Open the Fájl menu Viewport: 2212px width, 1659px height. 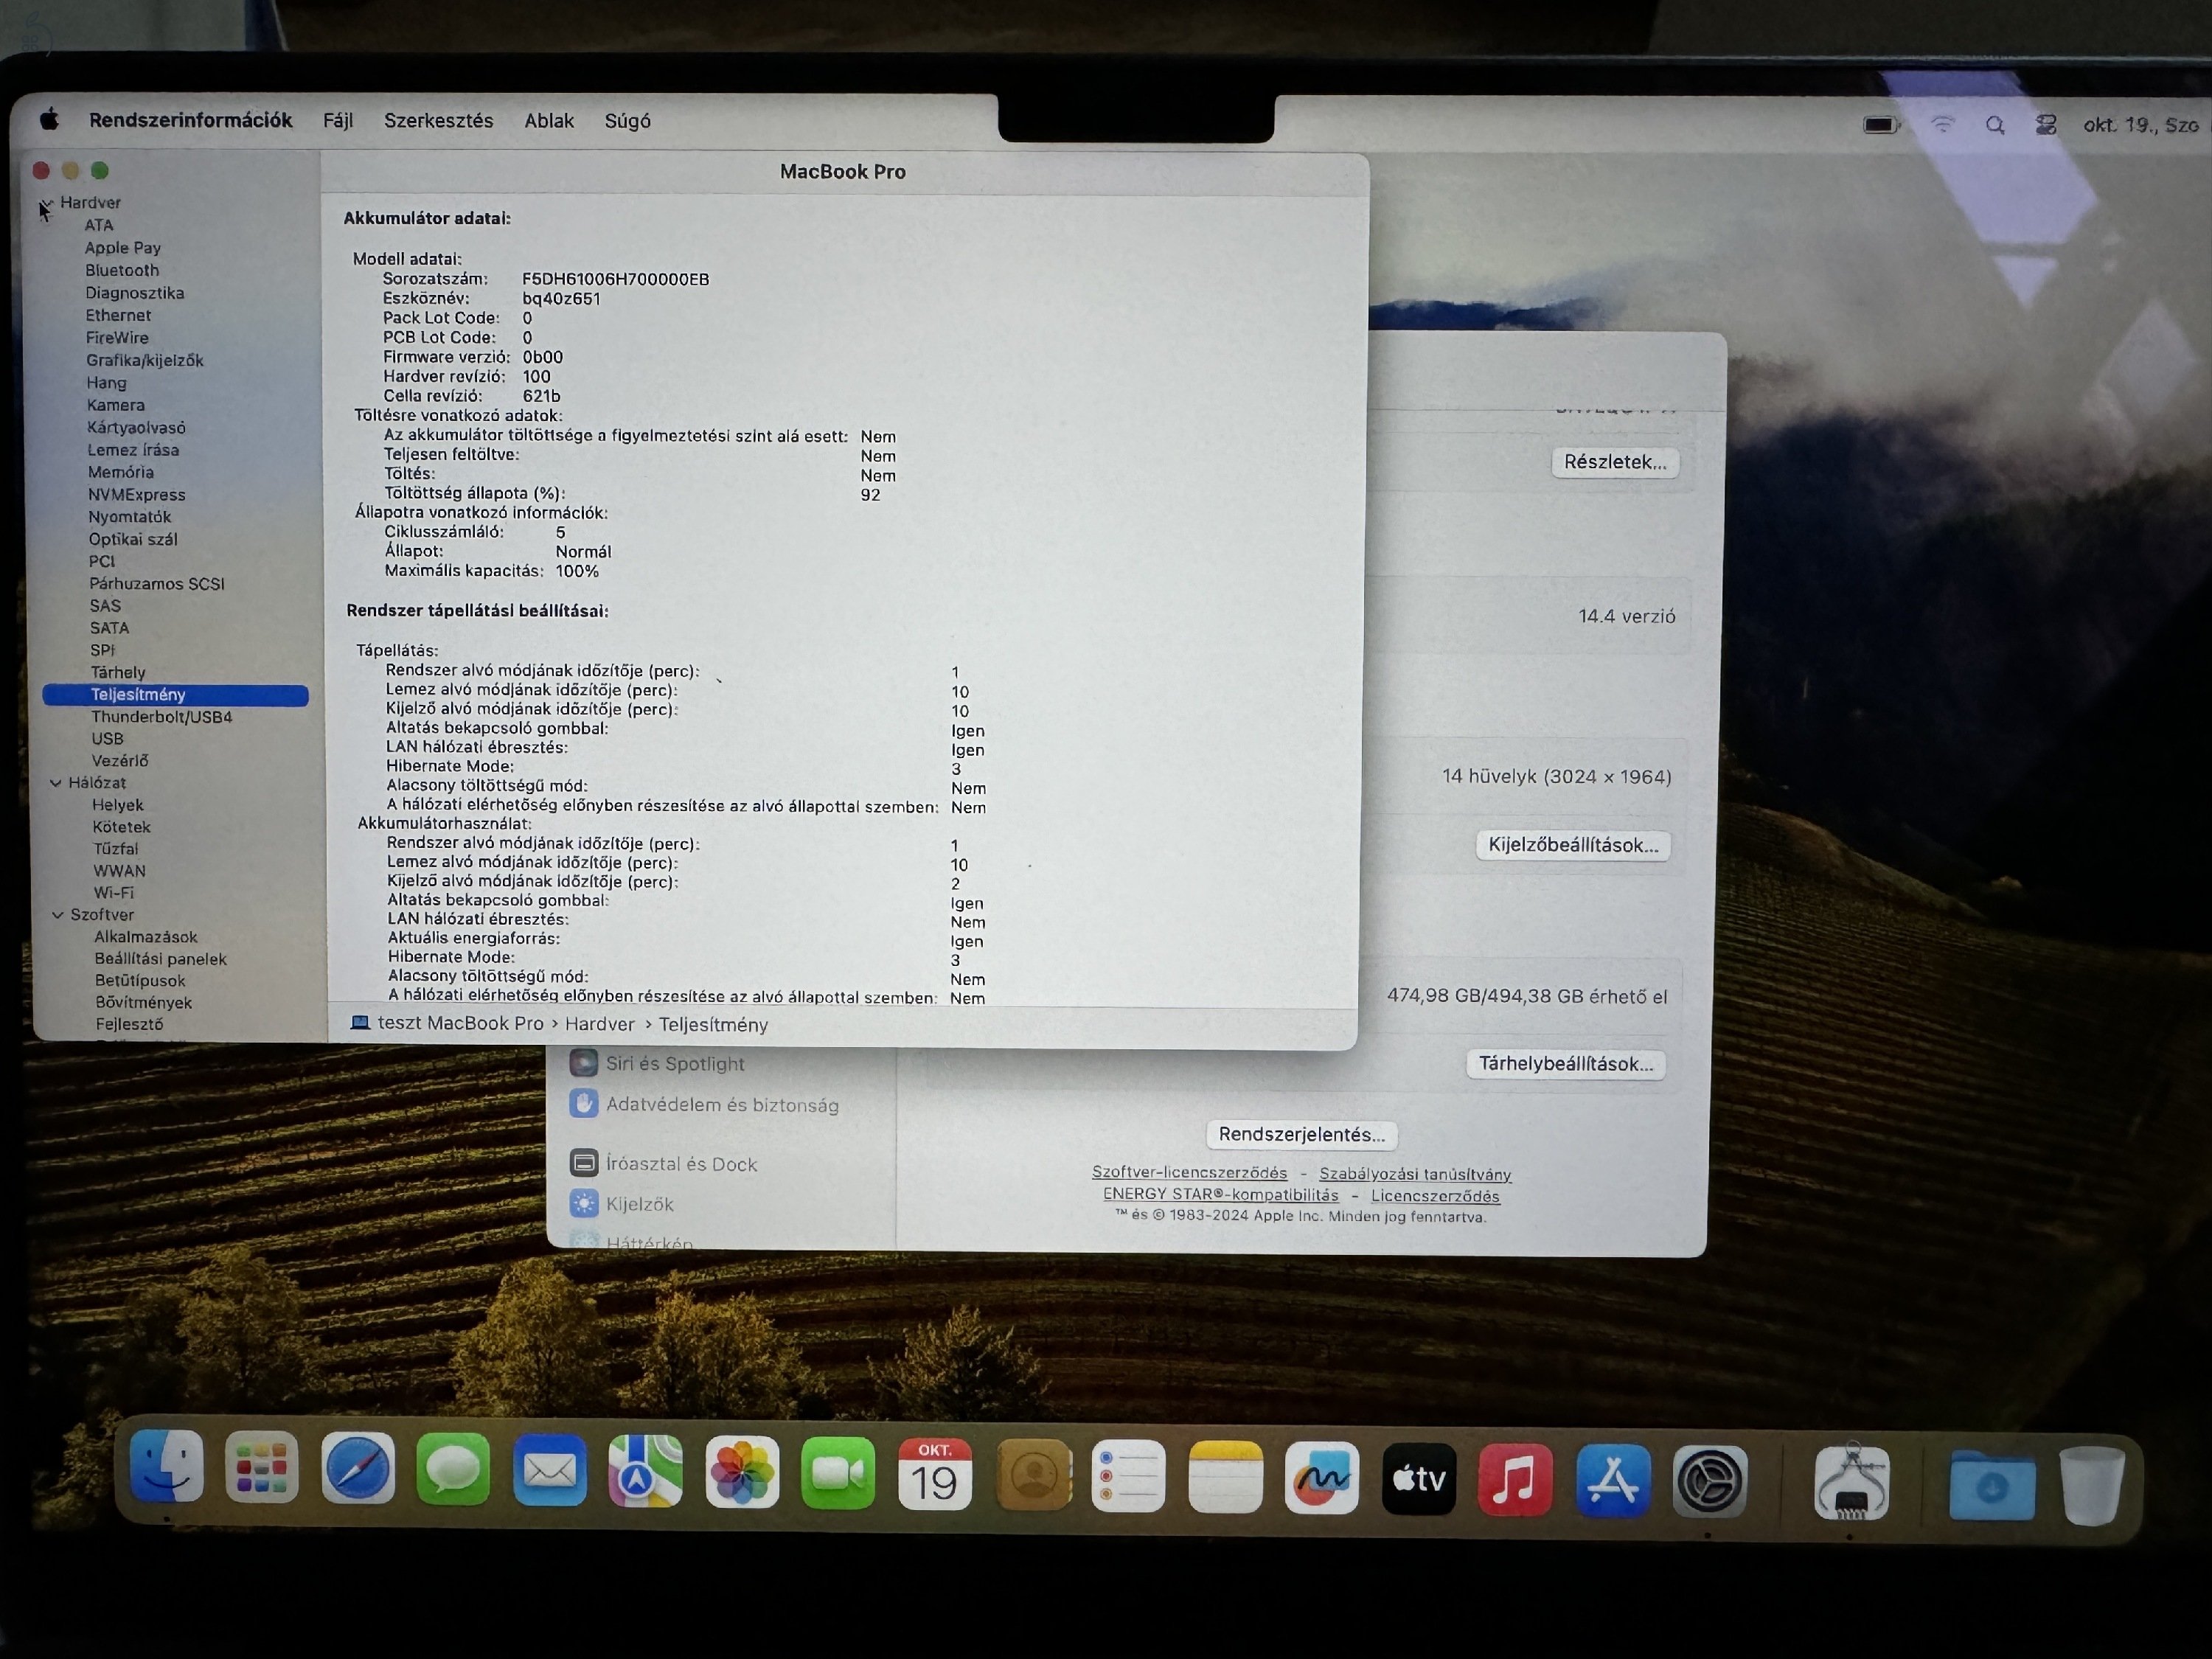pos(338,121)
